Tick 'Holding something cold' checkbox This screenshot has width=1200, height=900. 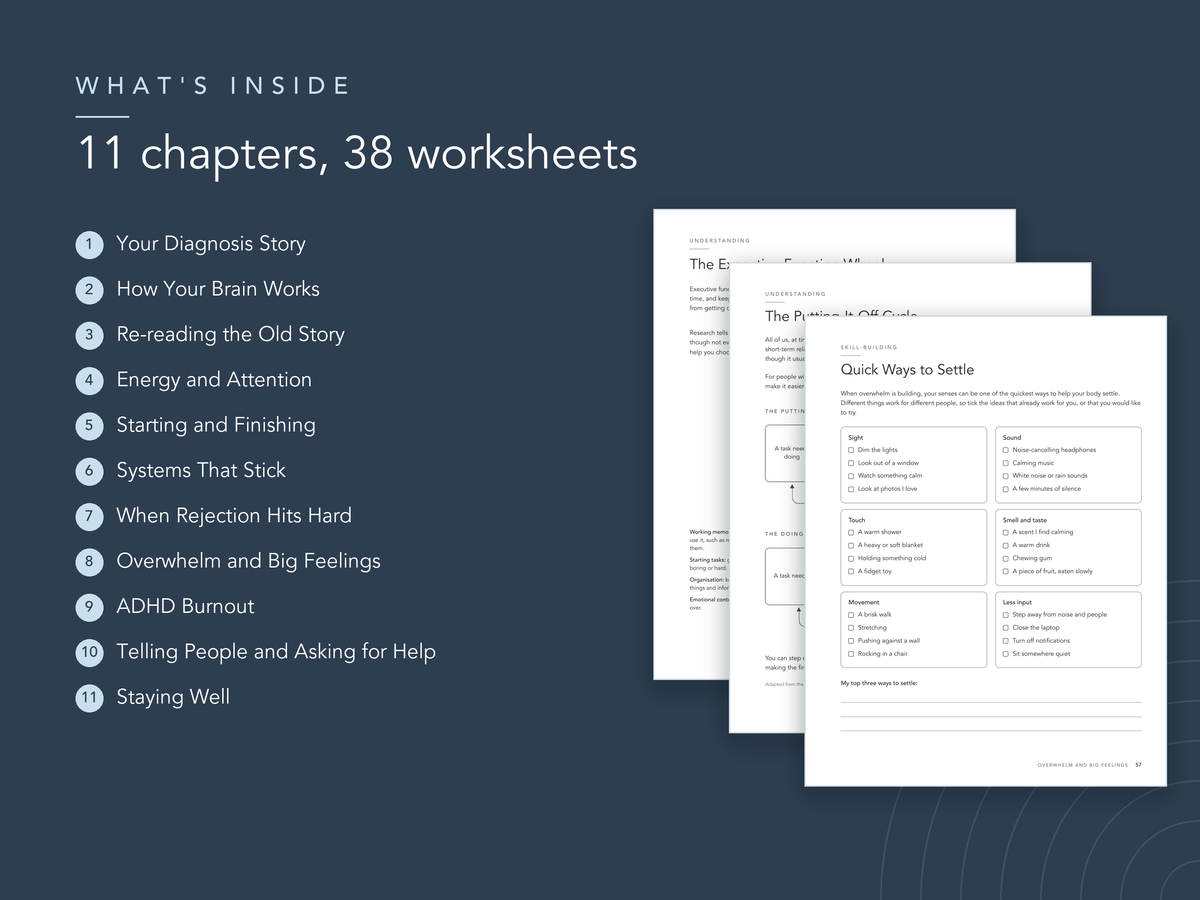pos(851,558)
